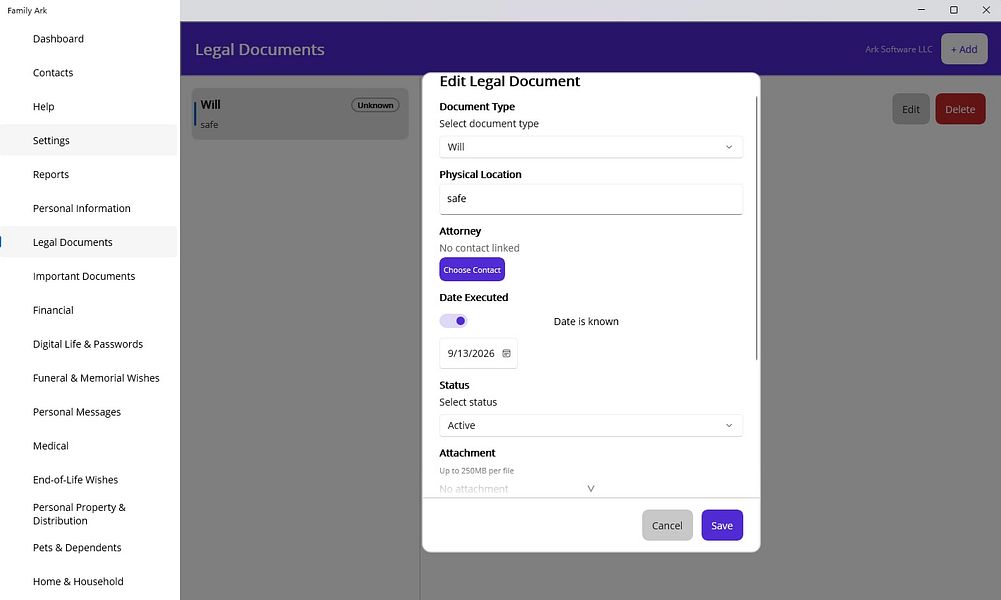Open Reports page
The image size is (1001, 600).
tap(89, 174)
